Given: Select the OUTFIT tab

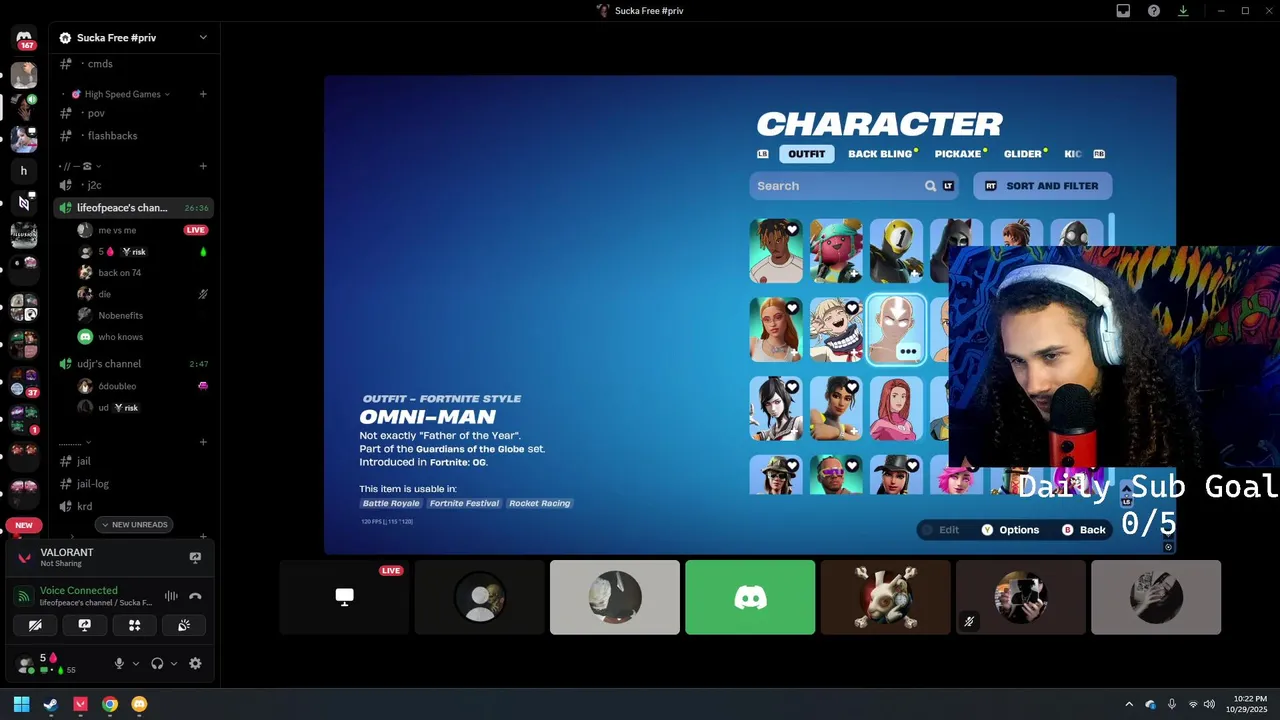Looking at the screenshot, I should point(806,154).
